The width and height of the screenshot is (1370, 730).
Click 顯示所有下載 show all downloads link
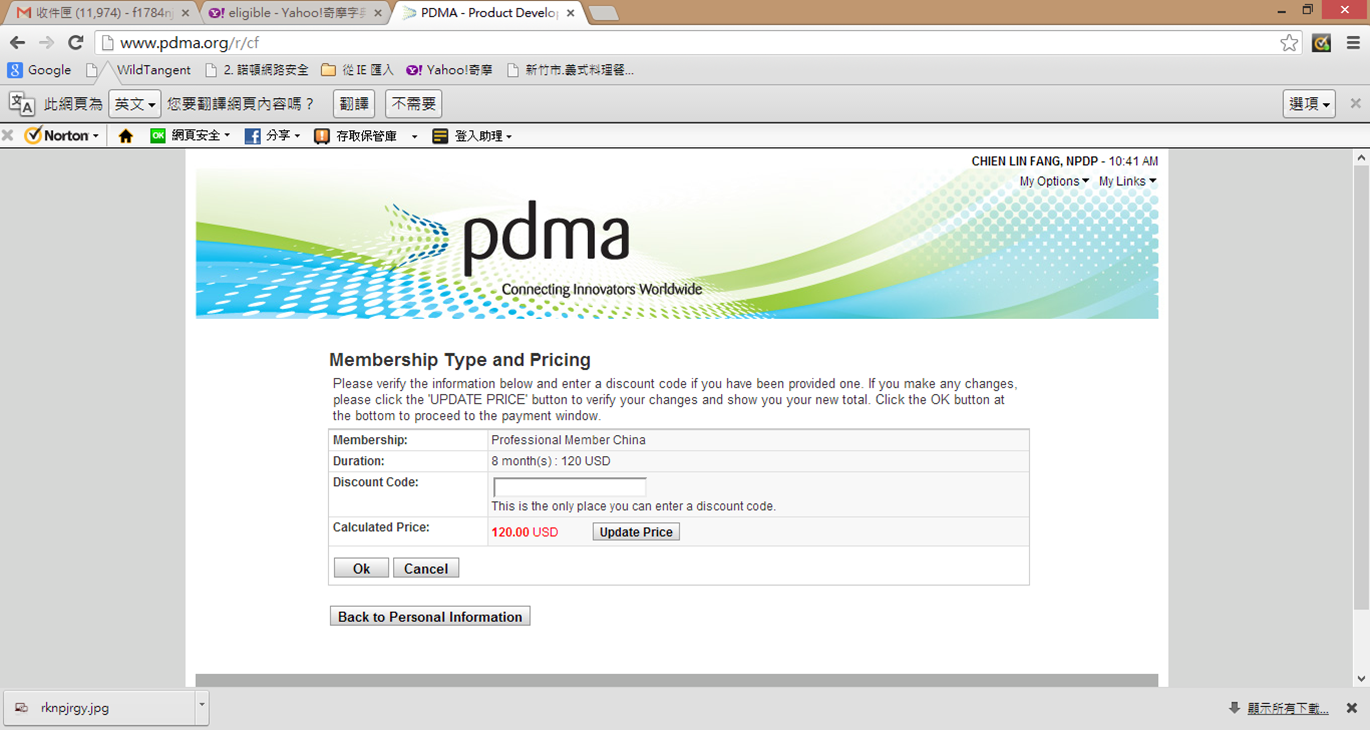click(x=1288, y=708)
